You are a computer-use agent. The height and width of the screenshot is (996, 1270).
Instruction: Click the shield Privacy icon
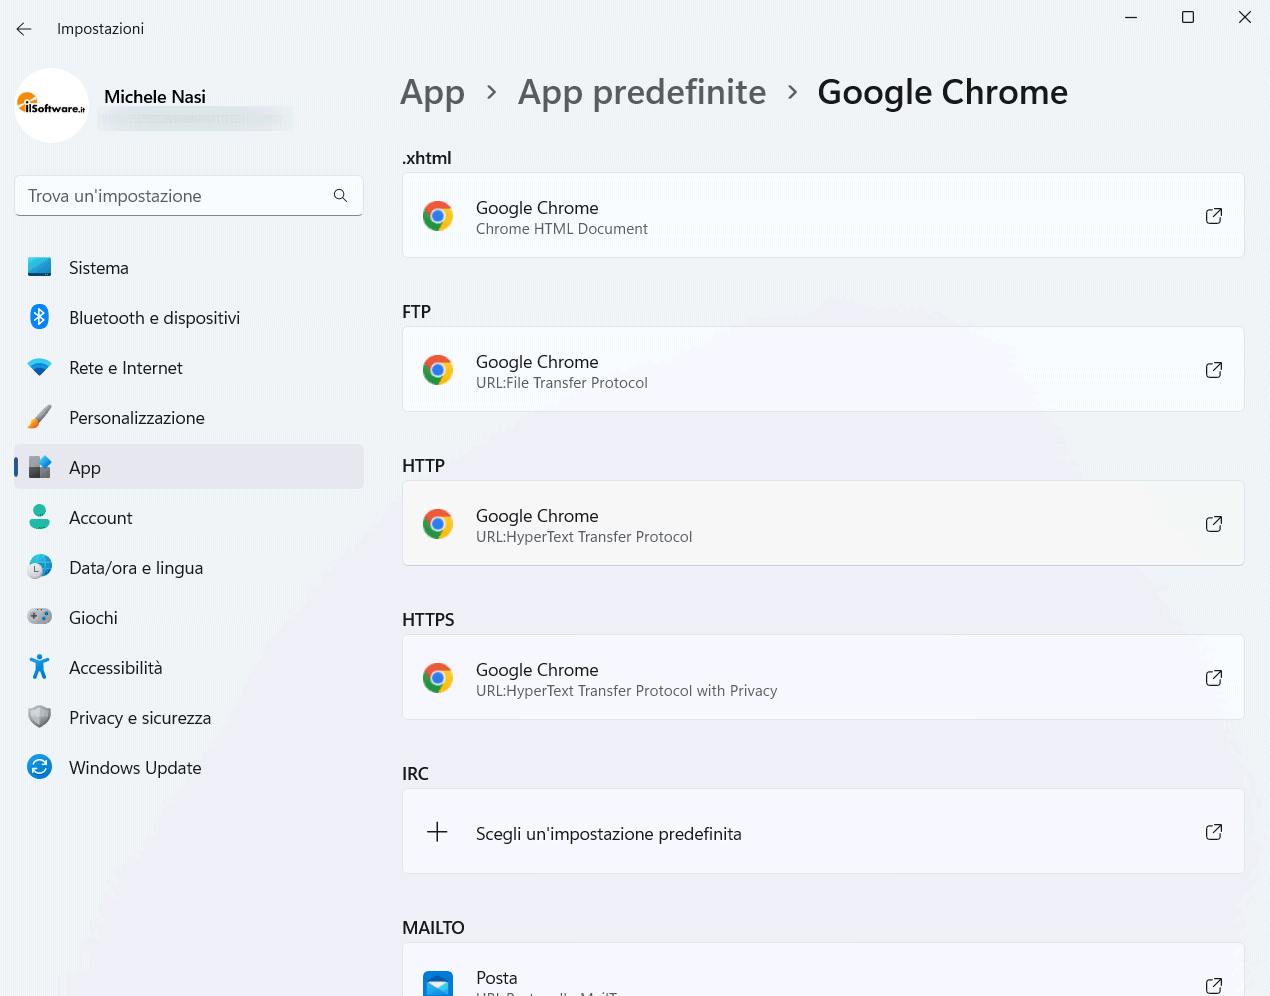(x=40, y=717)
